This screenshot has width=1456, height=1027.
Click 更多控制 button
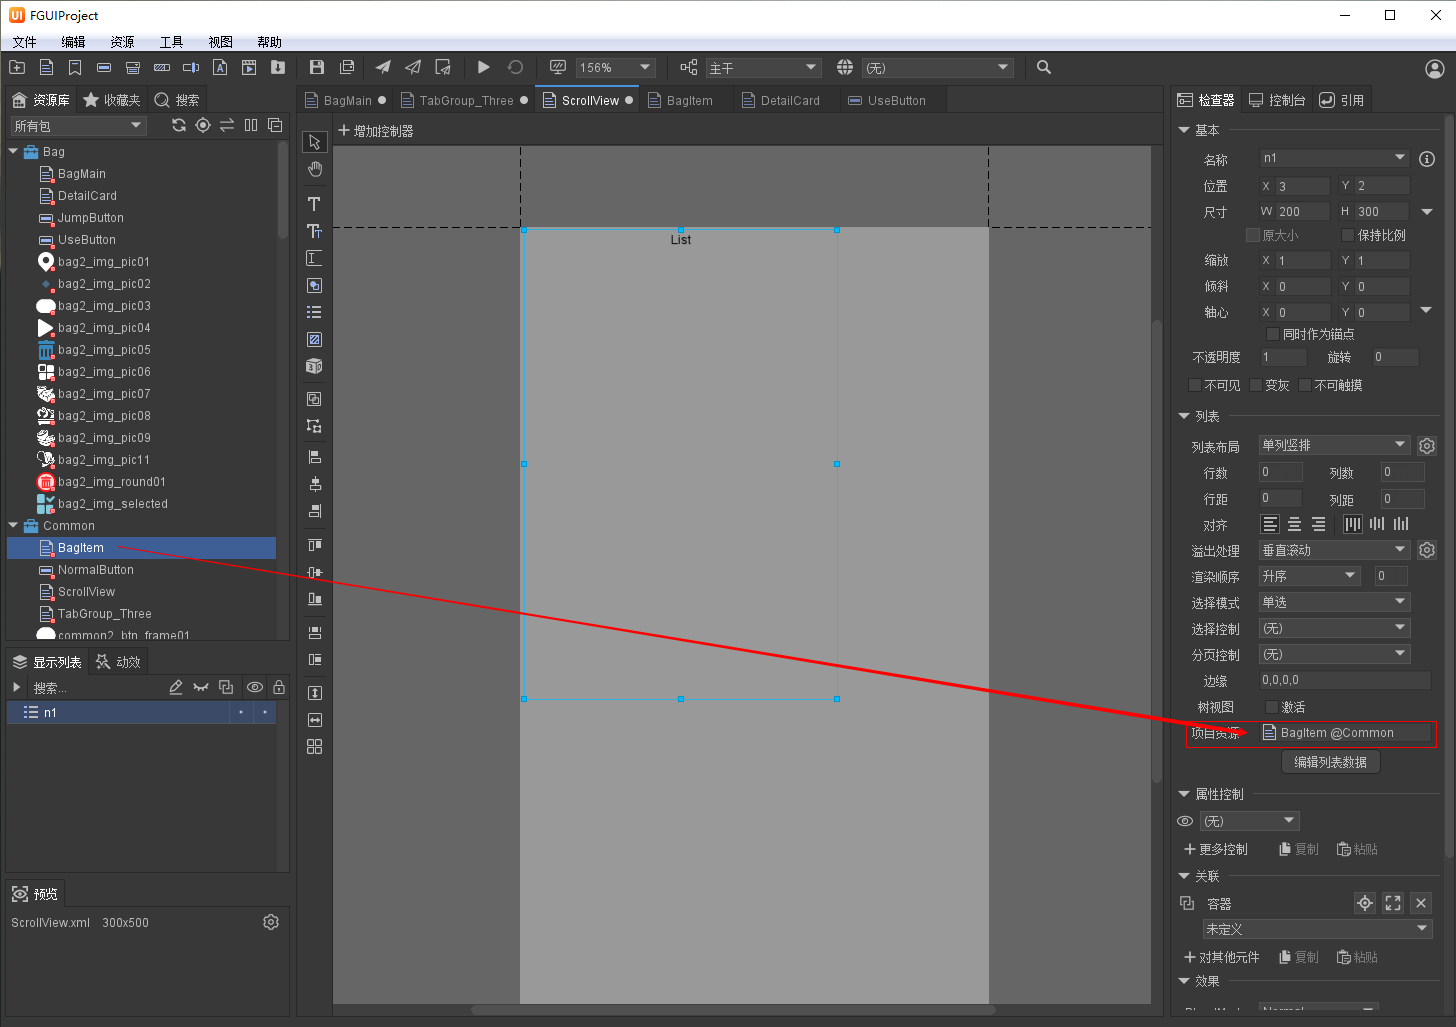pos(1216,849)
